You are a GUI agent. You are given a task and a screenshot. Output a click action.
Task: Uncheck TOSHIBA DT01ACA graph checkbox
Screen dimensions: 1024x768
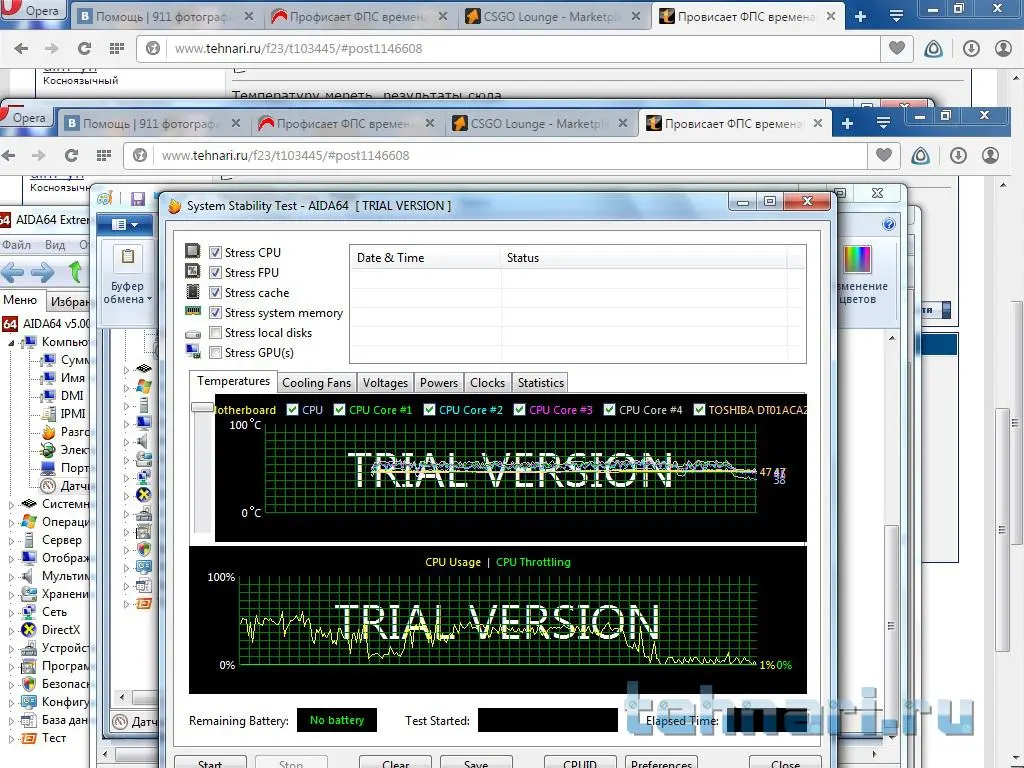[699, 409]
